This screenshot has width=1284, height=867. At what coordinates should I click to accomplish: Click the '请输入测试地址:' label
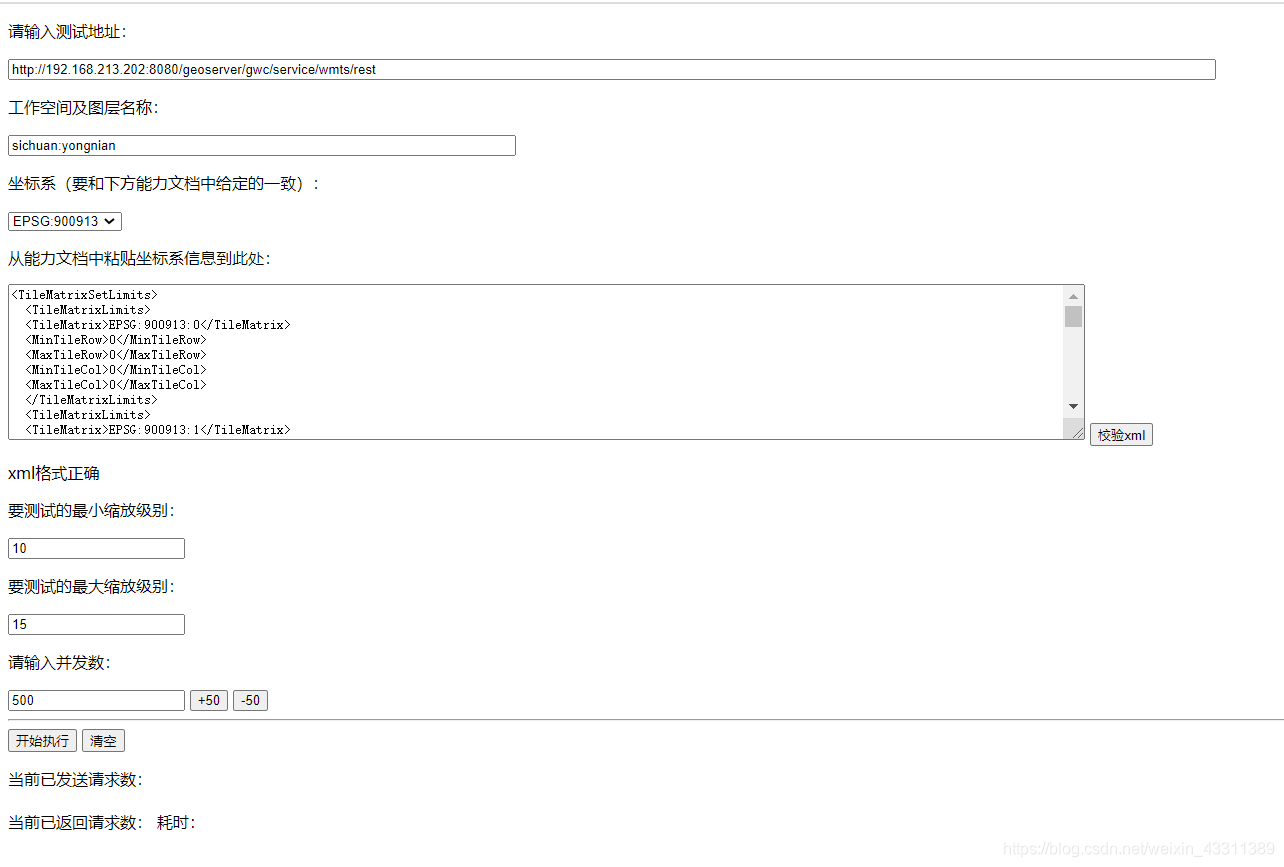tap(67, 32)
